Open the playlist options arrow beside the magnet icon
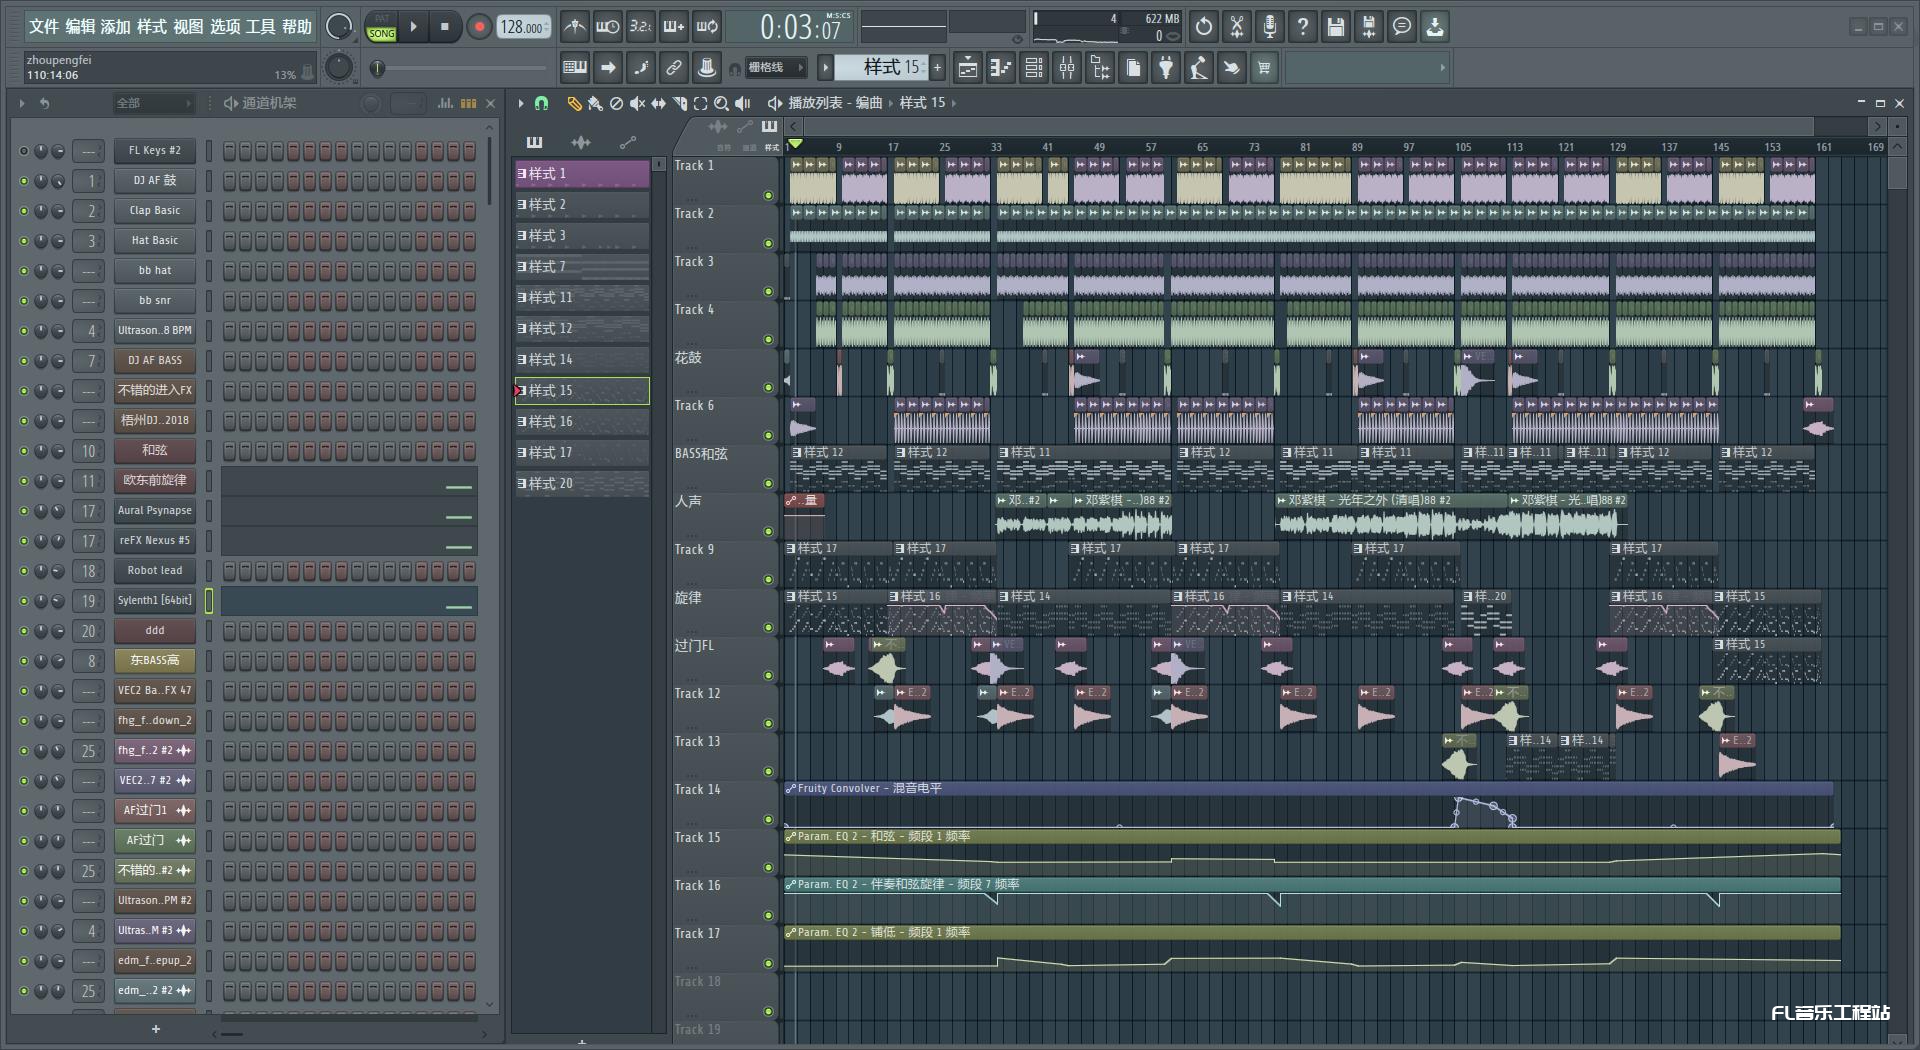This screenshot has width=1920, height=1050. [521, 103]
